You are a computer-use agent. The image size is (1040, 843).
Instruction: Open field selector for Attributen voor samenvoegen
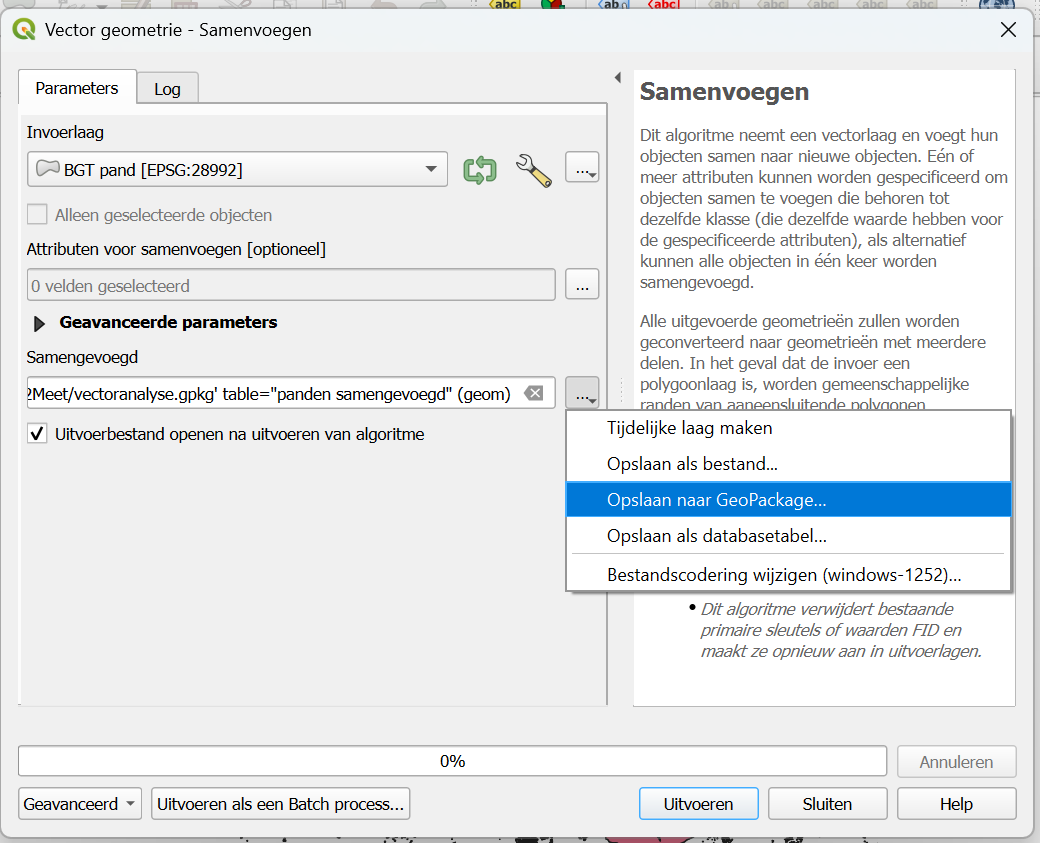pos(582,286)
